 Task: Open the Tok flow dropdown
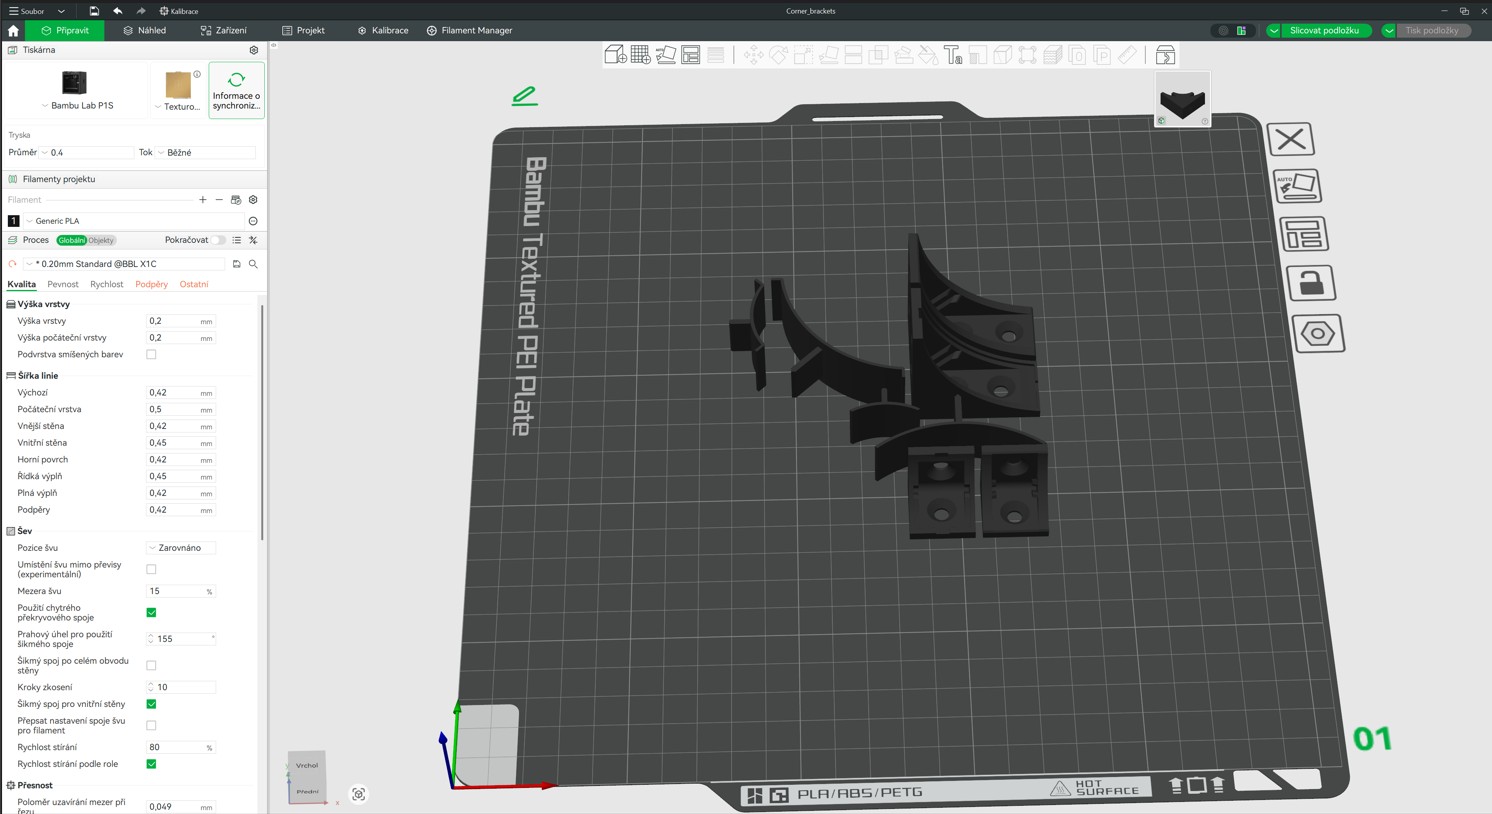(x=205, y=152)
